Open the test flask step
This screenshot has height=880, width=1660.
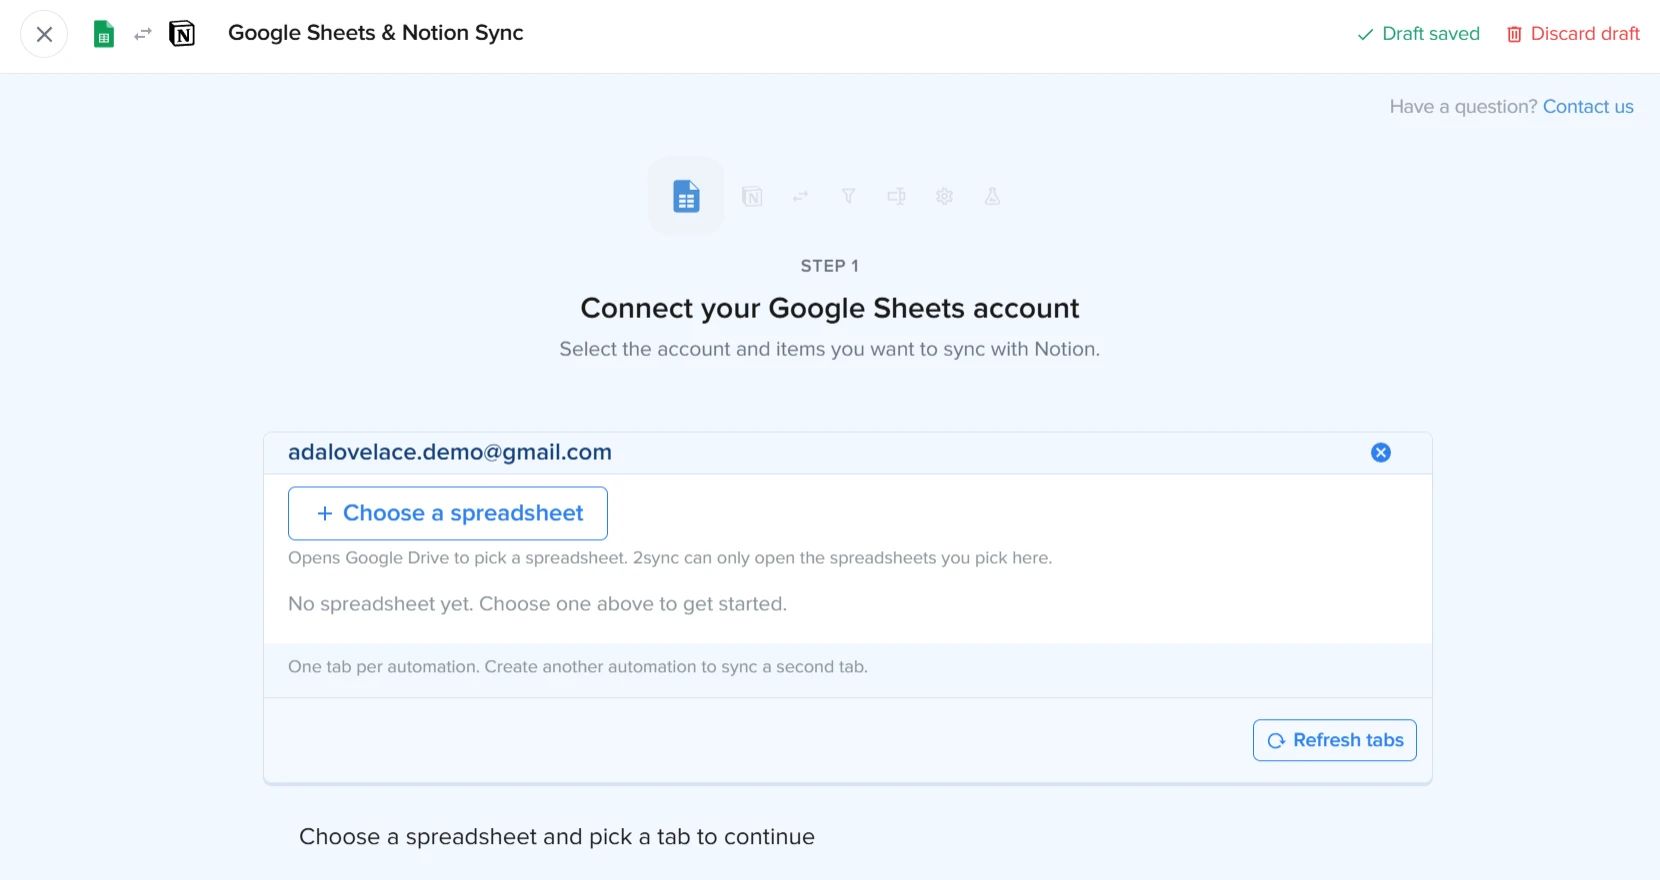pyautogui.click(x=992, y=196)
